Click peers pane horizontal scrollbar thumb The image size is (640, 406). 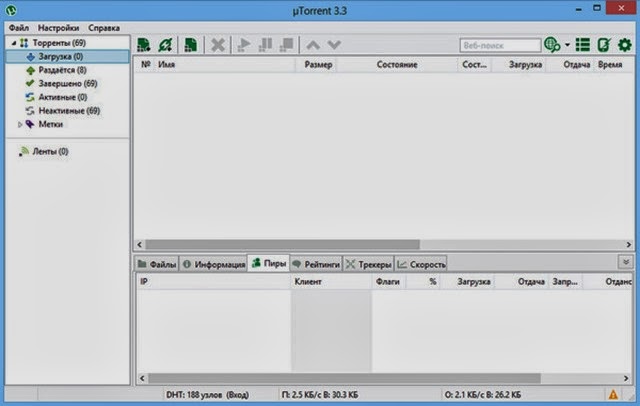[344, 378]
